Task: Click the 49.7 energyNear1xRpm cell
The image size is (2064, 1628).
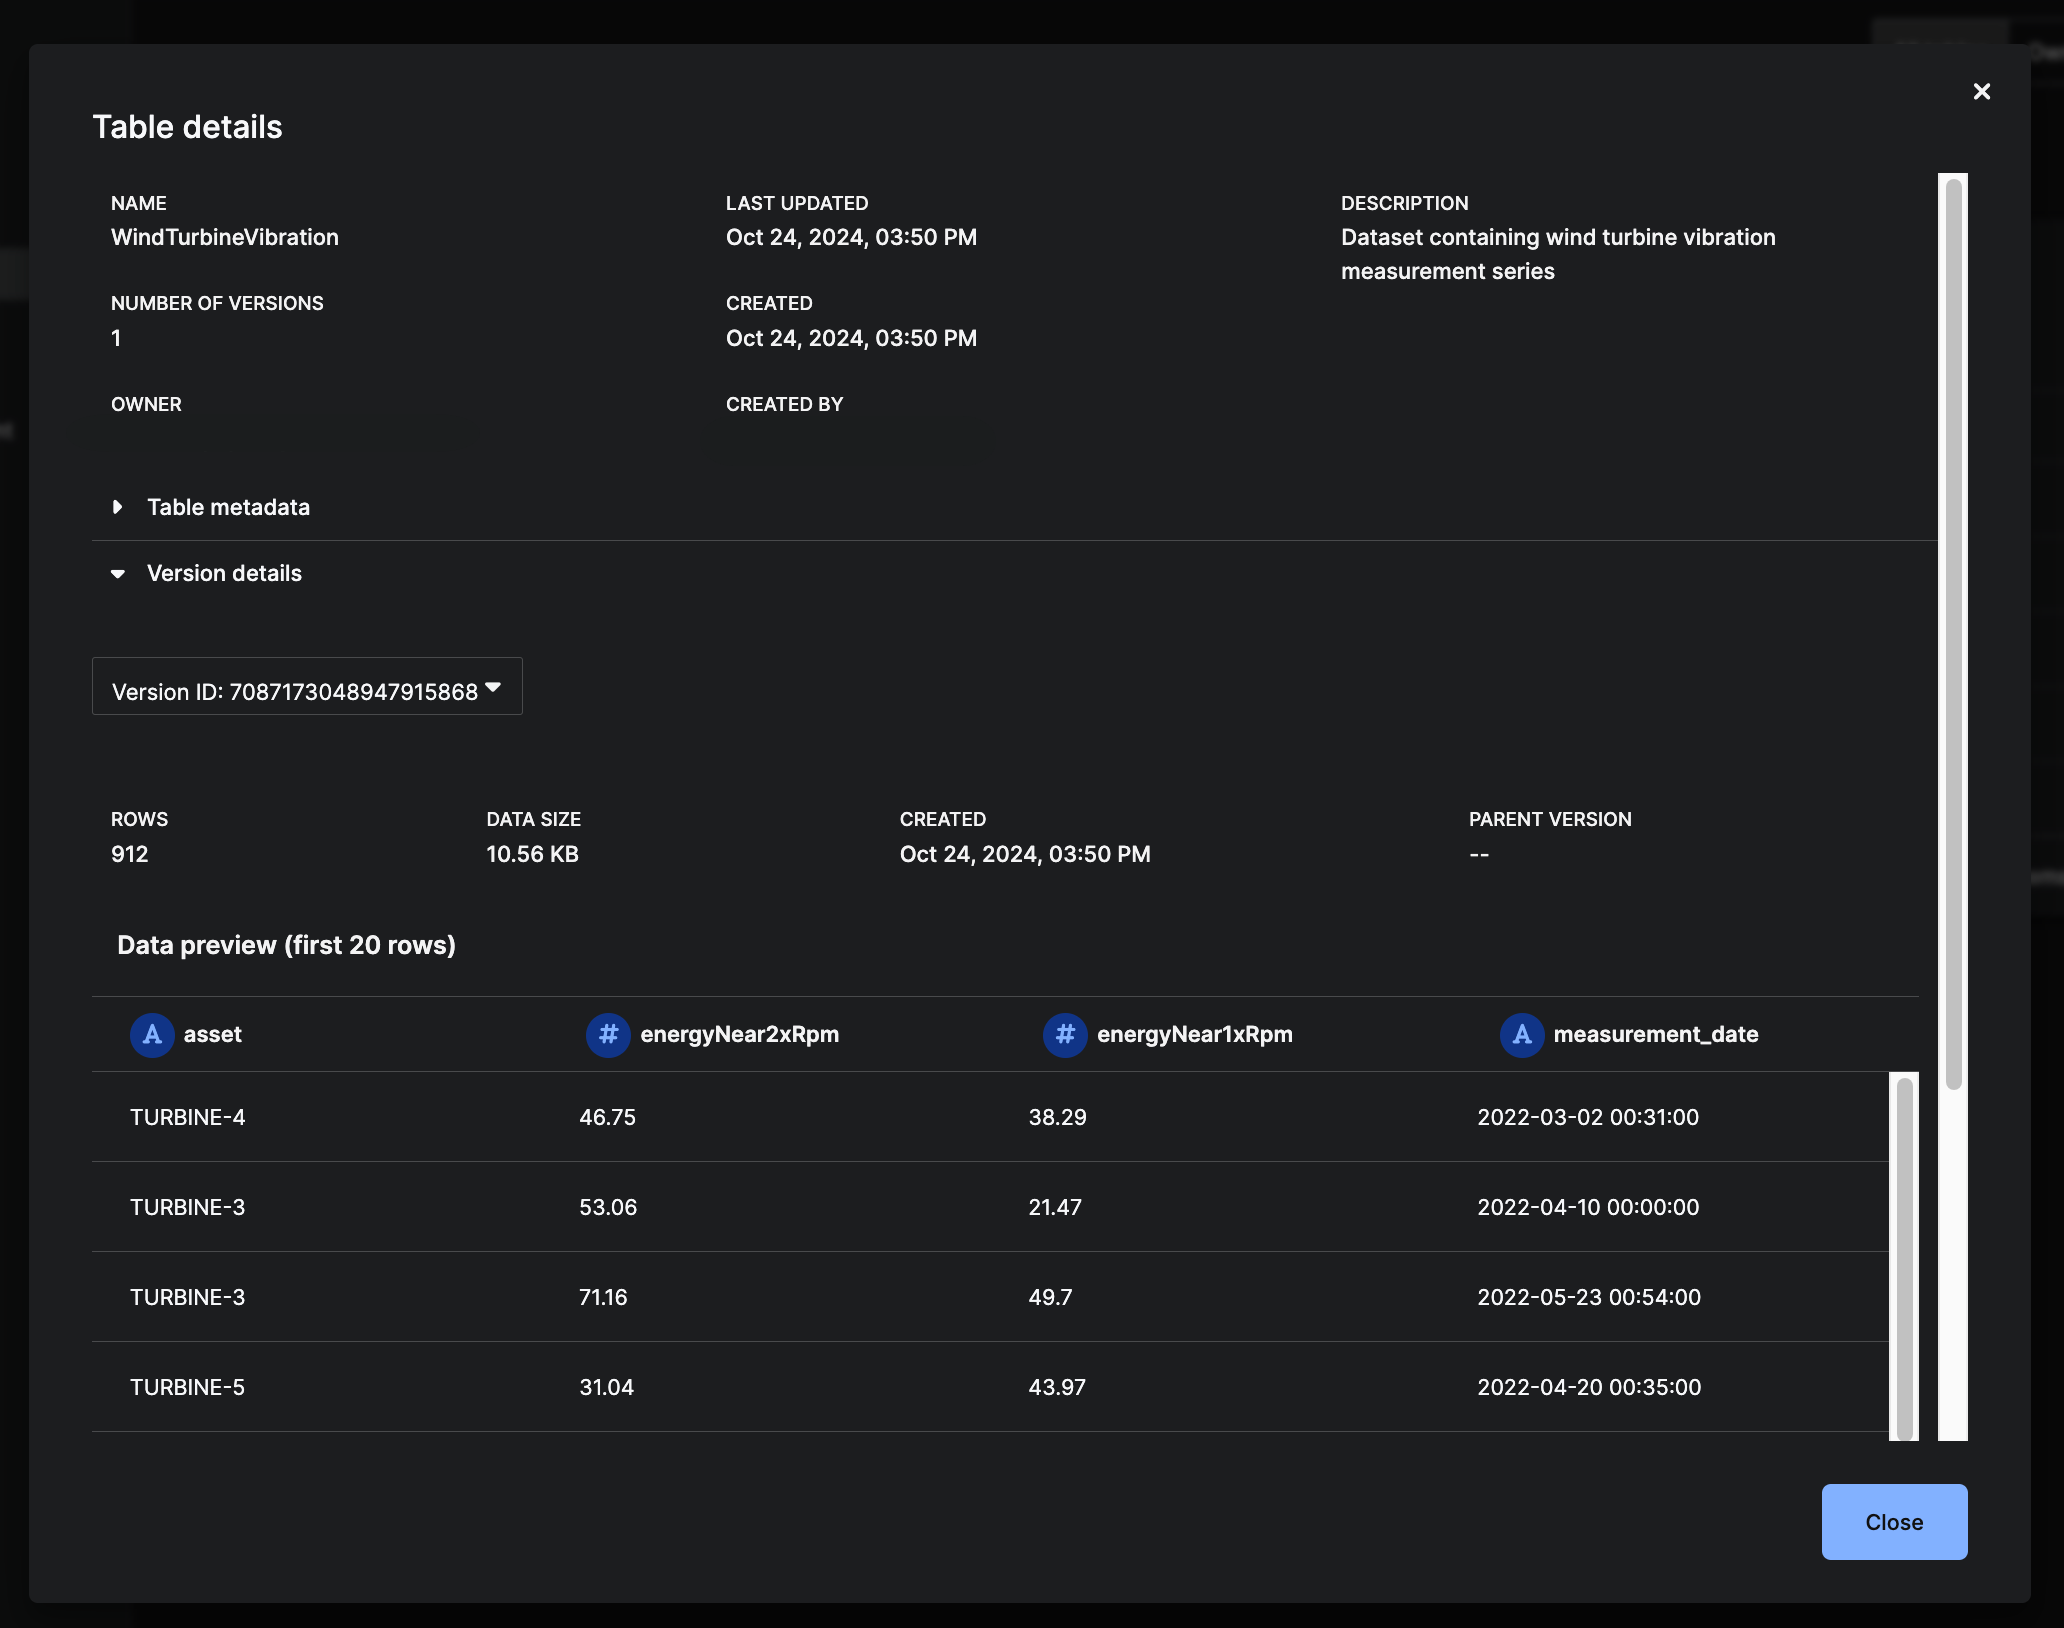Action: (1050, 1297)
